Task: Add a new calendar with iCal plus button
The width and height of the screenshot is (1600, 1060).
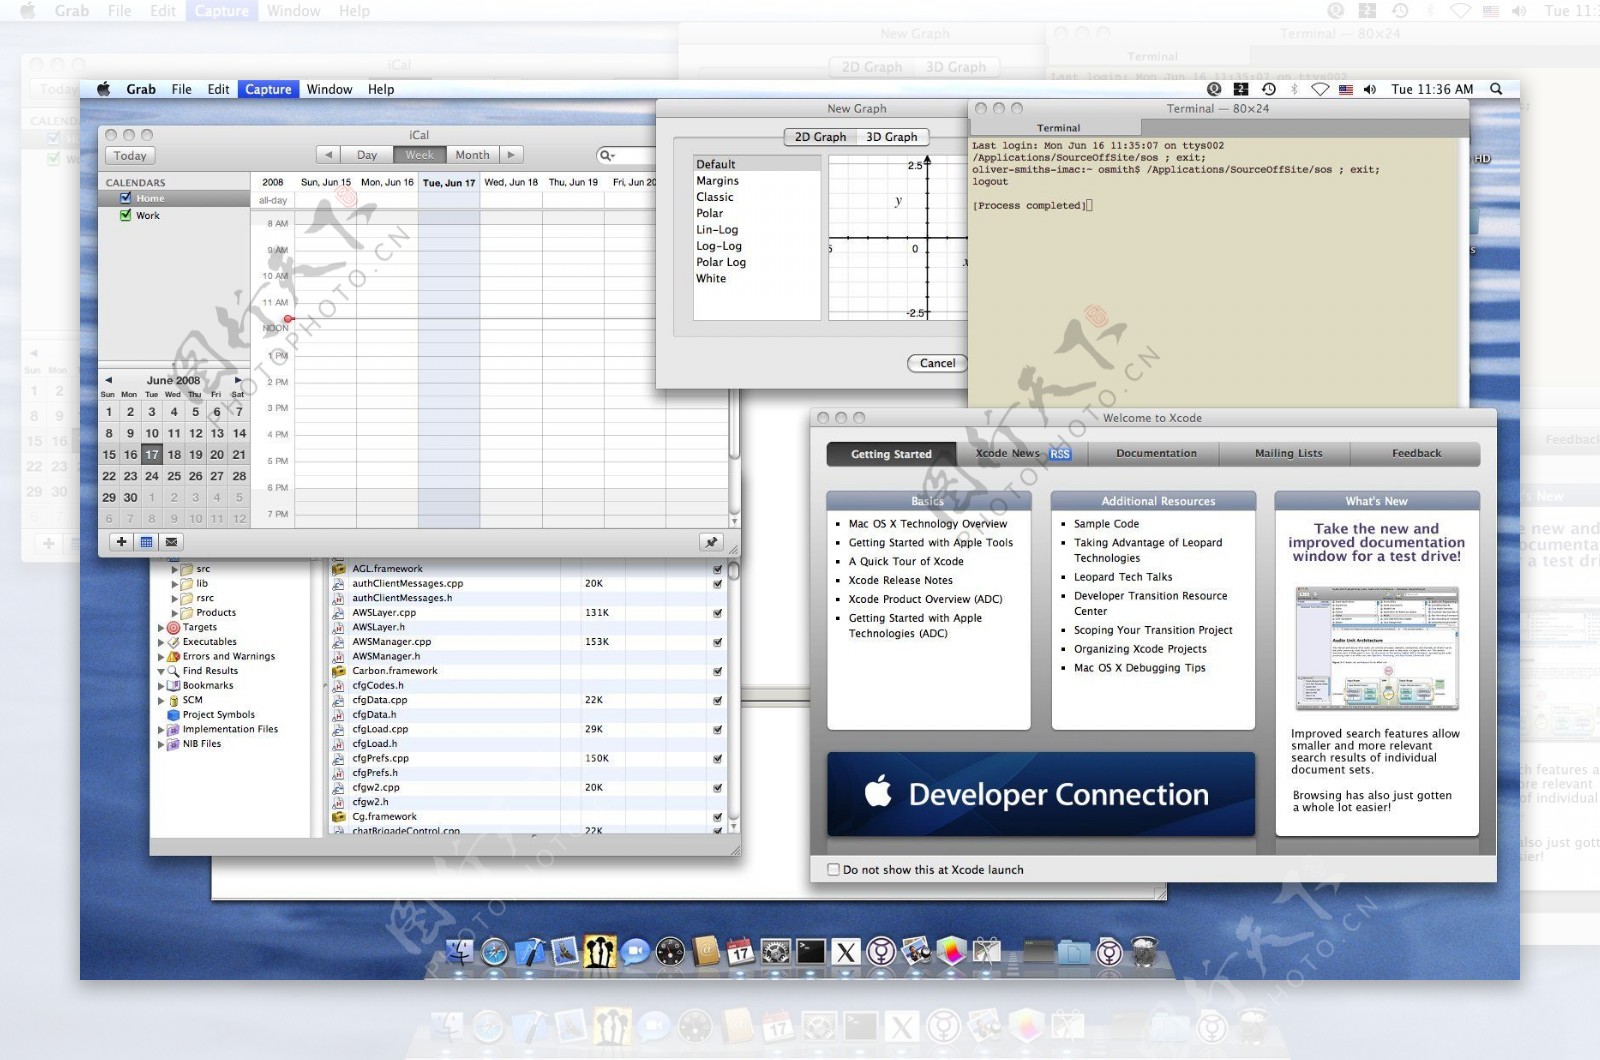Action: [121, 541]
